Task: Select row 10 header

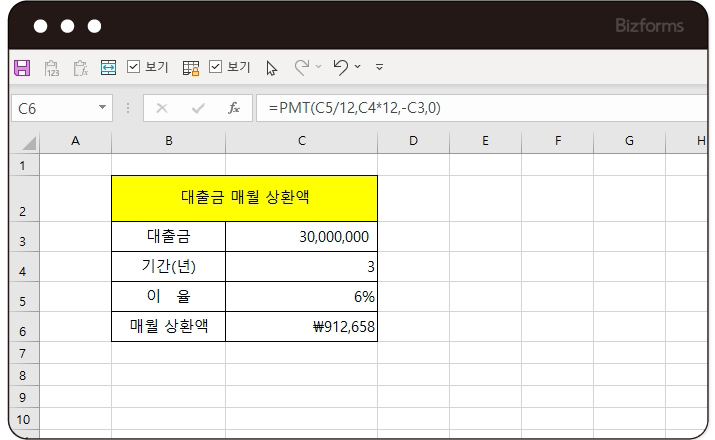Action: tap(25, 419)
